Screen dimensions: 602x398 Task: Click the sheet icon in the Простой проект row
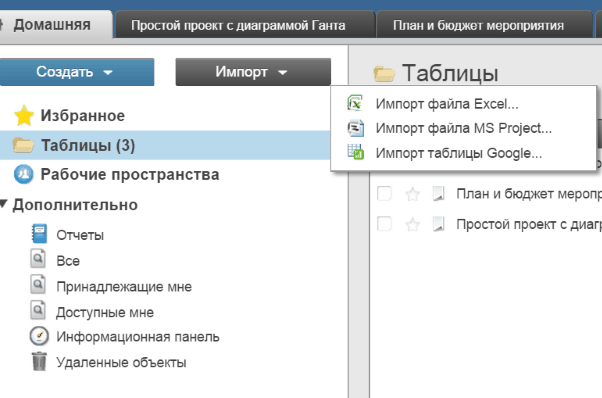click(x=438, y=224)
